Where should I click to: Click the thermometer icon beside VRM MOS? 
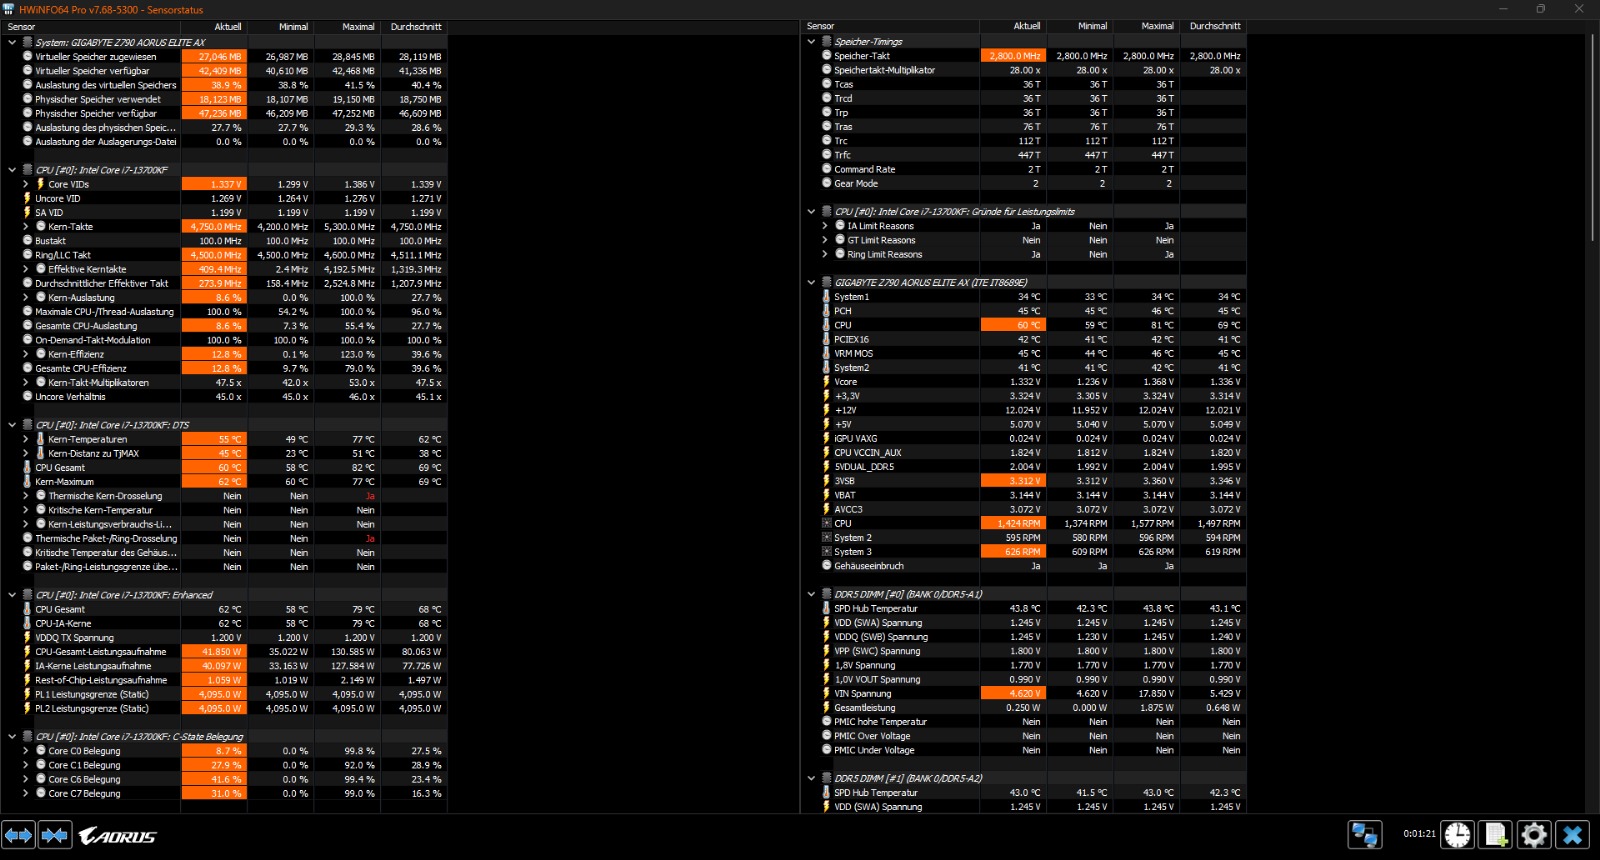click(x=827, y=353)
